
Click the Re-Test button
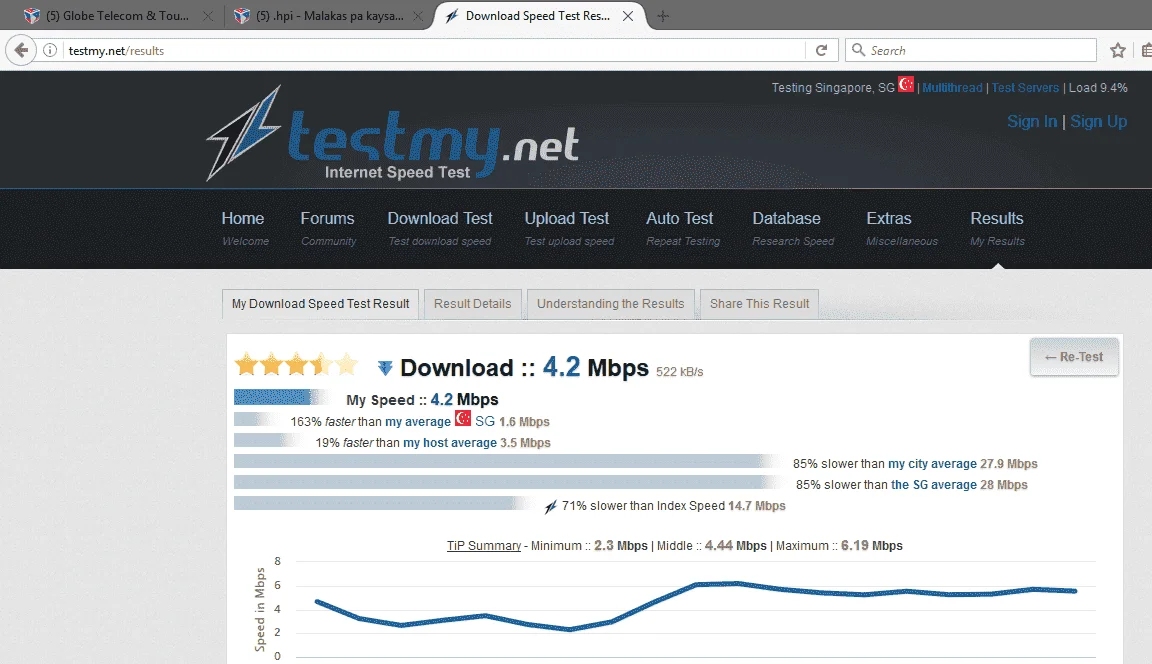1074,357
